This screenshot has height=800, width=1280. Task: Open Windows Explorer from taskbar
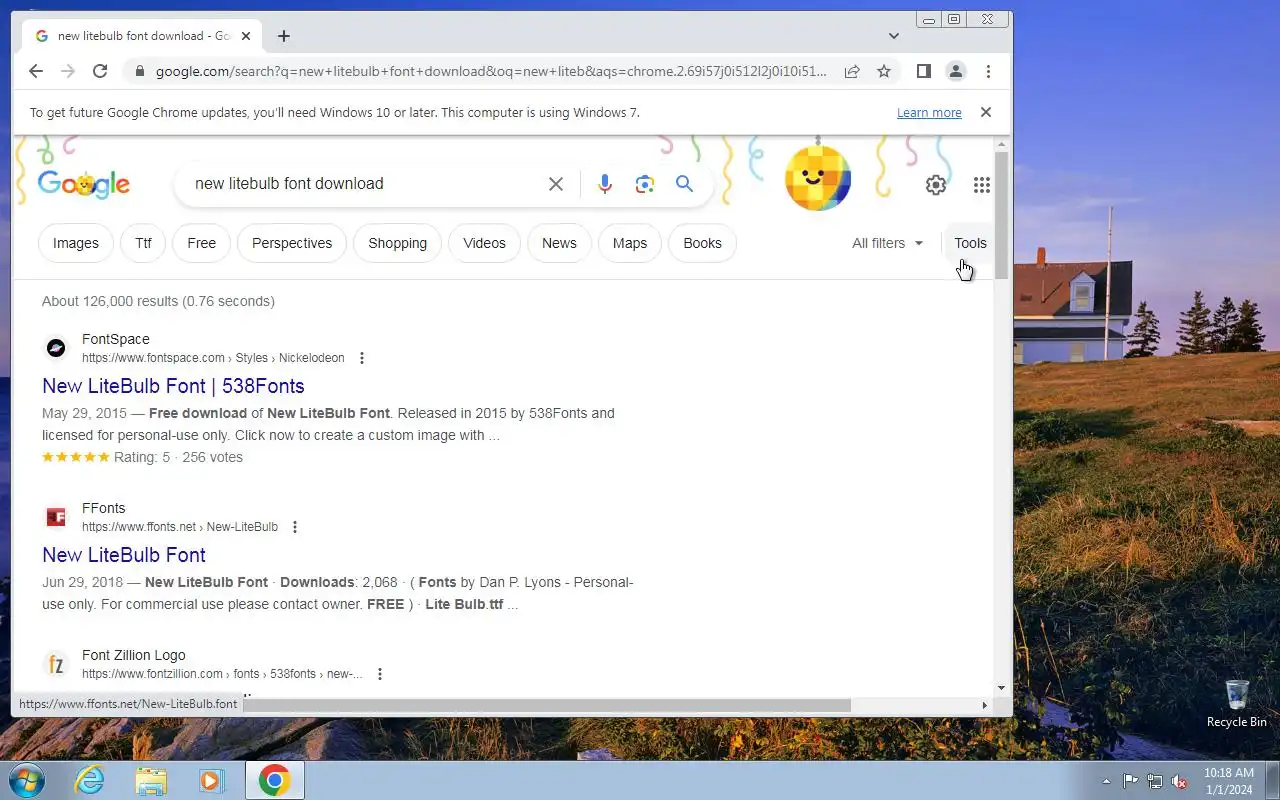point(151,780)
